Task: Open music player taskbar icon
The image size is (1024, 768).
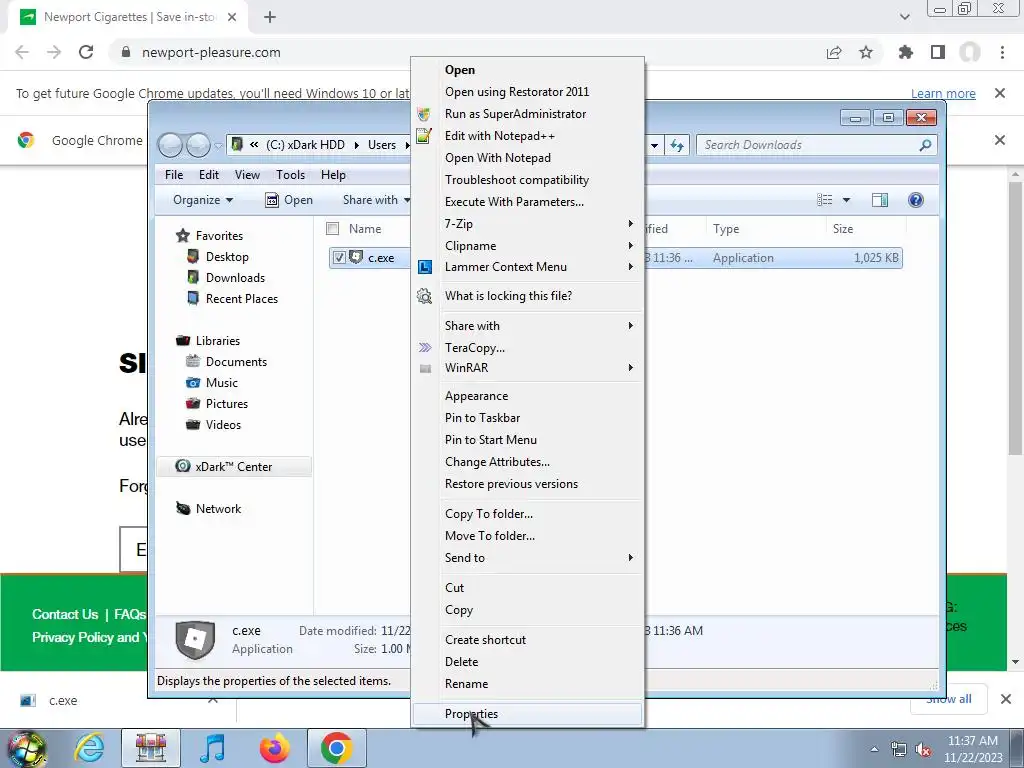Action: (212, 748)
